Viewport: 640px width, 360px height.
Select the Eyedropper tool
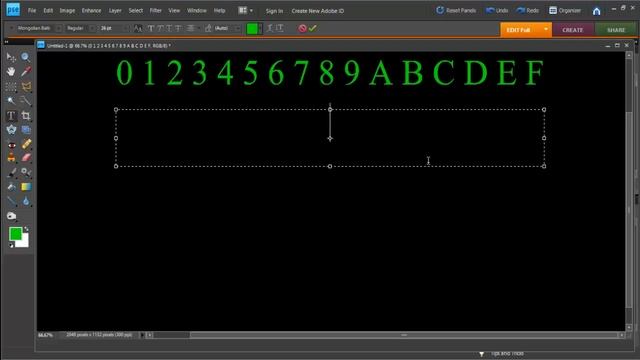26,71
